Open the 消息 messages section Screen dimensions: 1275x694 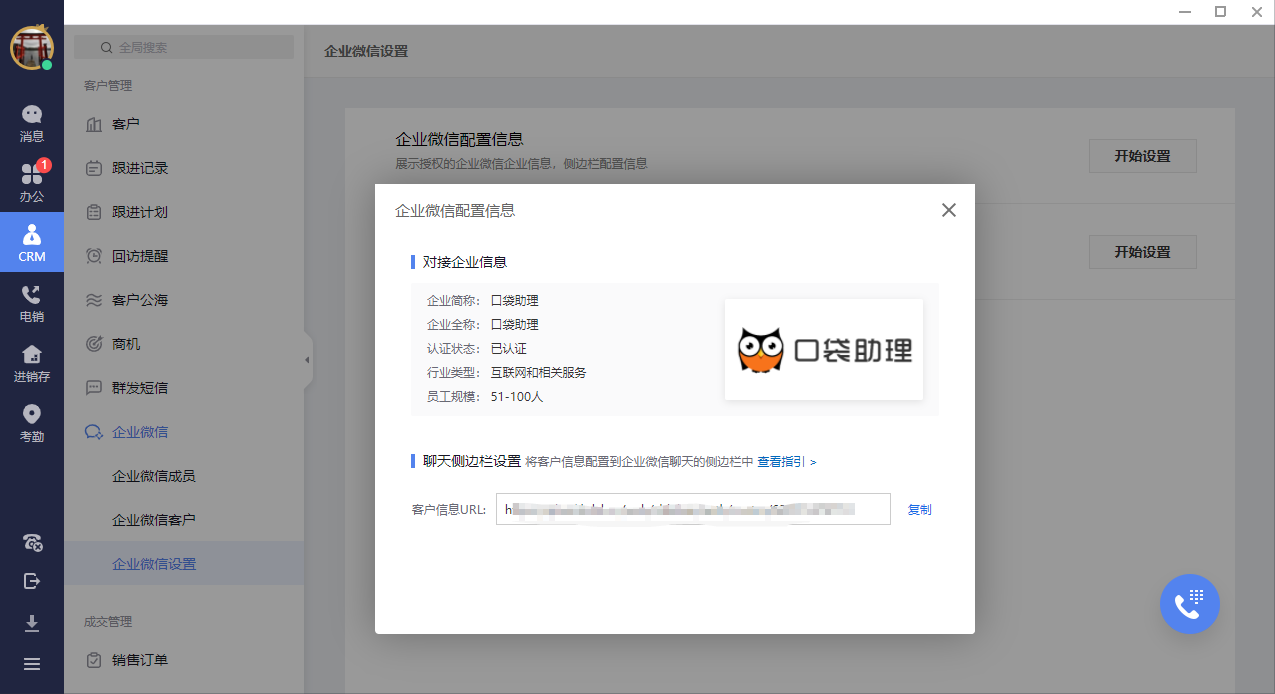pos(32,124)
